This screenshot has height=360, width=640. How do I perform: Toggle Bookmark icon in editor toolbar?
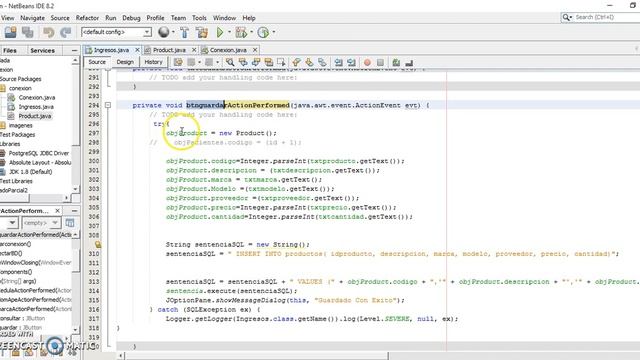[322, 62]
